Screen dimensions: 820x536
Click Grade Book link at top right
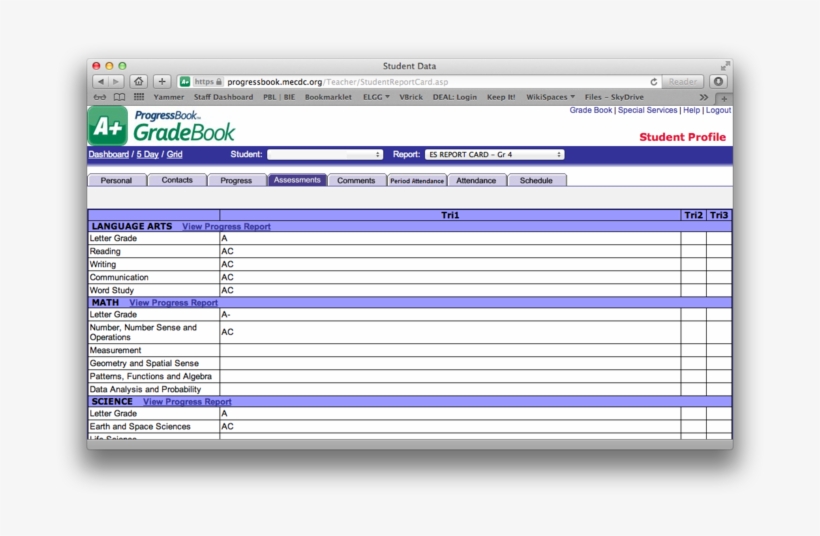point(590,110)
